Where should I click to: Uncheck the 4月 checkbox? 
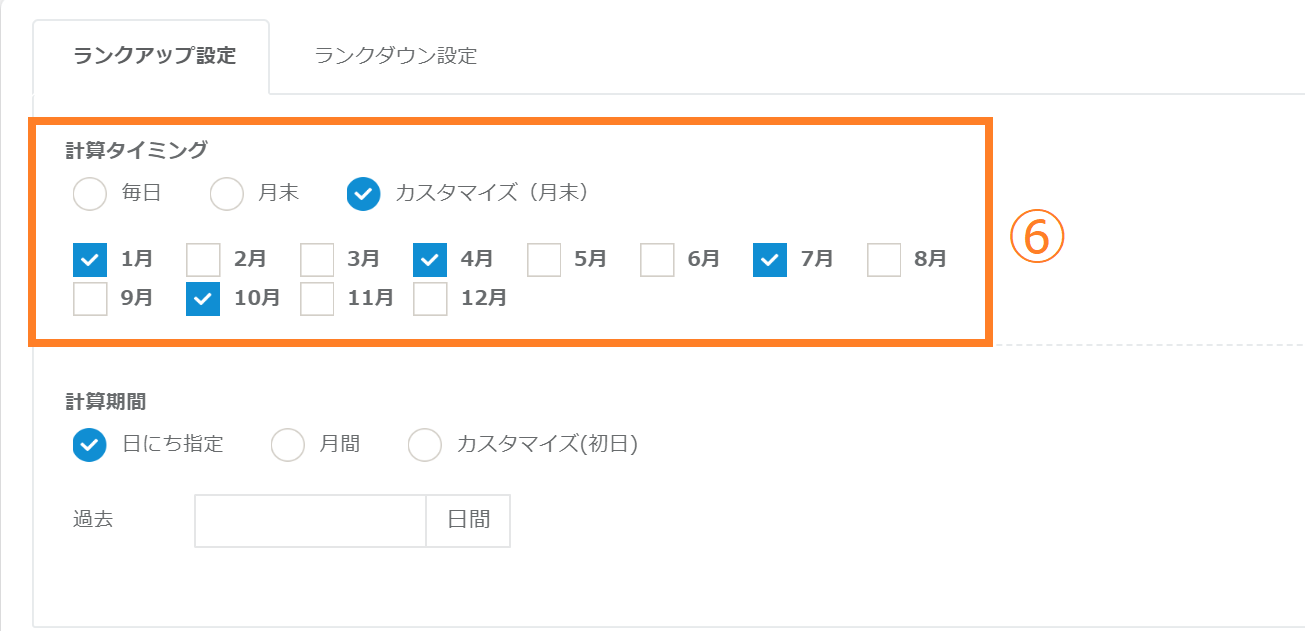430,260
